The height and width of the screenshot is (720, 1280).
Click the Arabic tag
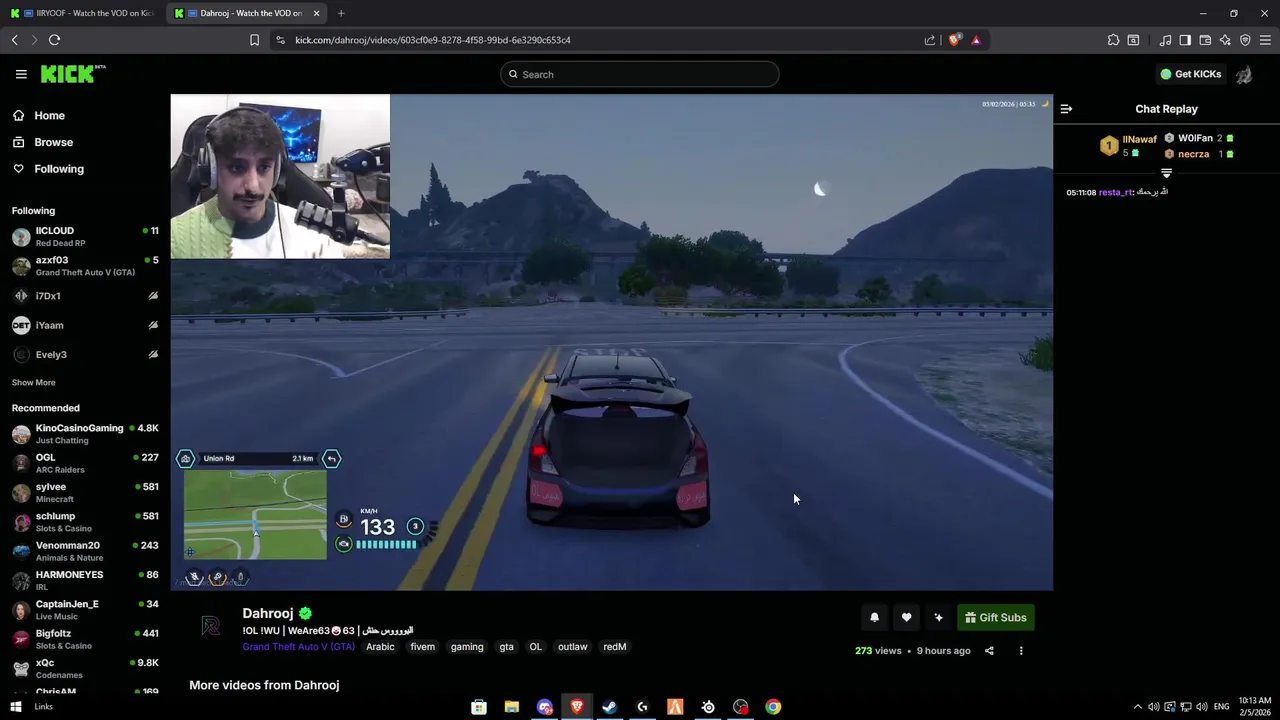pos(380,647)
